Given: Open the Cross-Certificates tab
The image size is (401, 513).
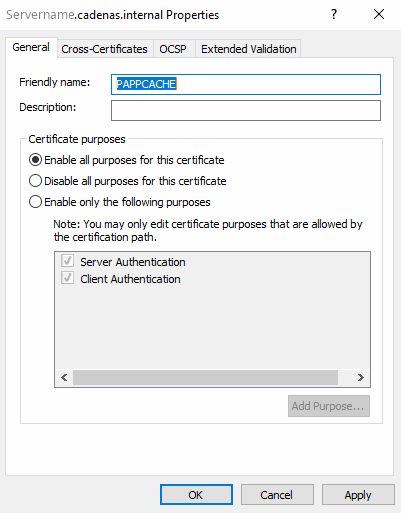Looking at the screenshot, I should pos(104,49).
